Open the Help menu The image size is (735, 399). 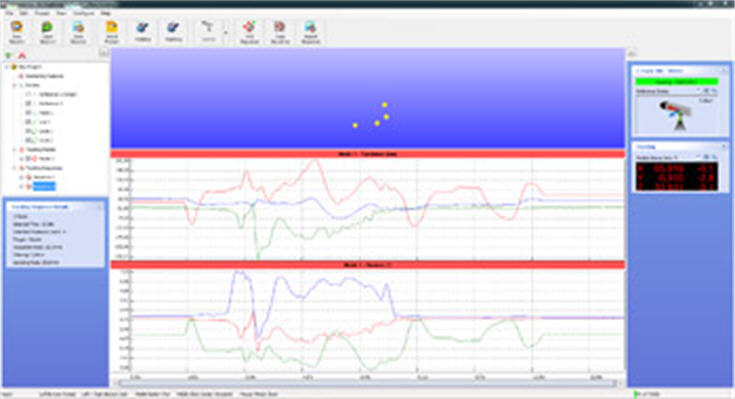[105, 13]
